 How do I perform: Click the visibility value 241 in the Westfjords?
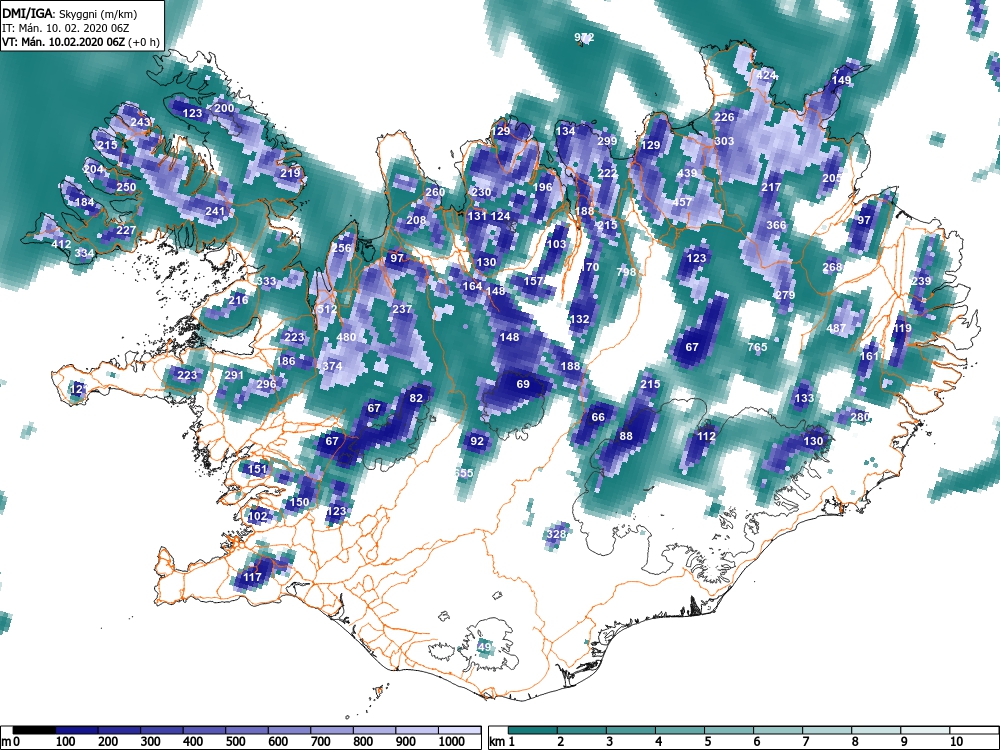coord(216,211)
